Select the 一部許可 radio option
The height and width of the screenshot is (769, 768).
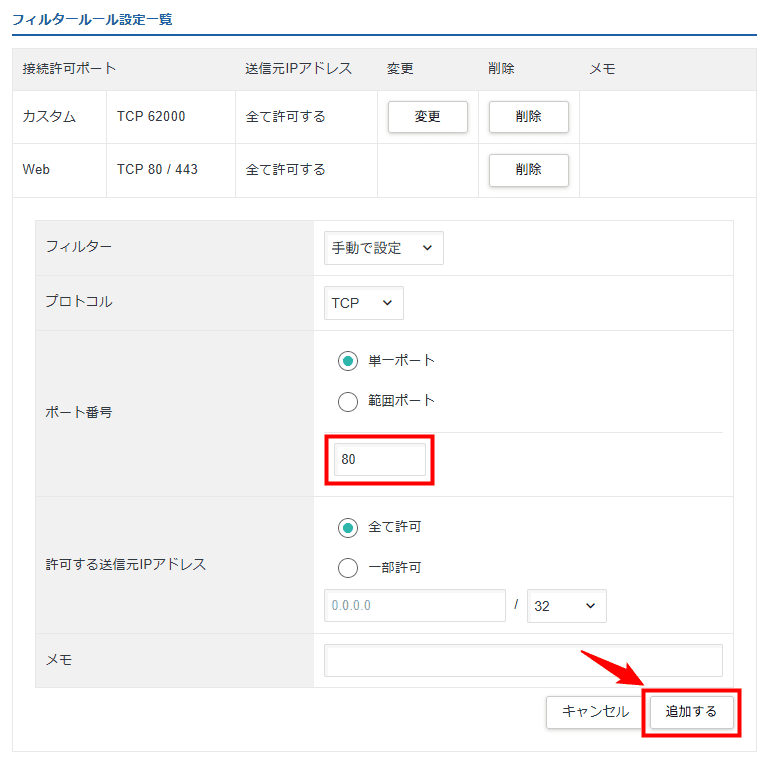coord(348,568)
